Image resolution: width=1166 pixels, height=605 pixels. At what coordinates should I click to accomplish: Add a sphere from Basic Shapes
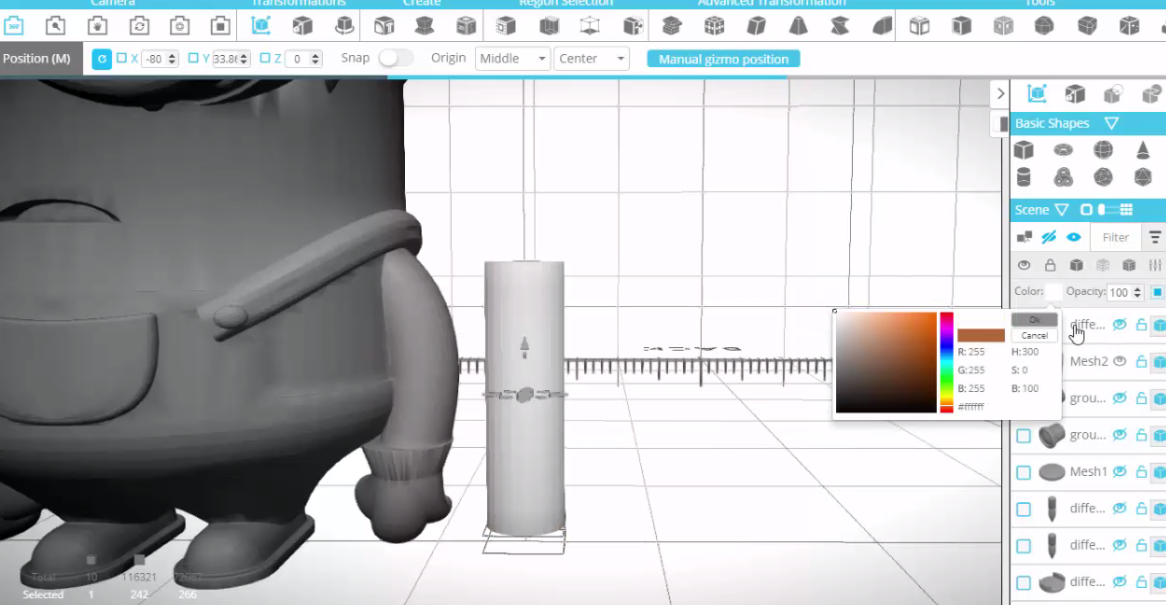1104,150
